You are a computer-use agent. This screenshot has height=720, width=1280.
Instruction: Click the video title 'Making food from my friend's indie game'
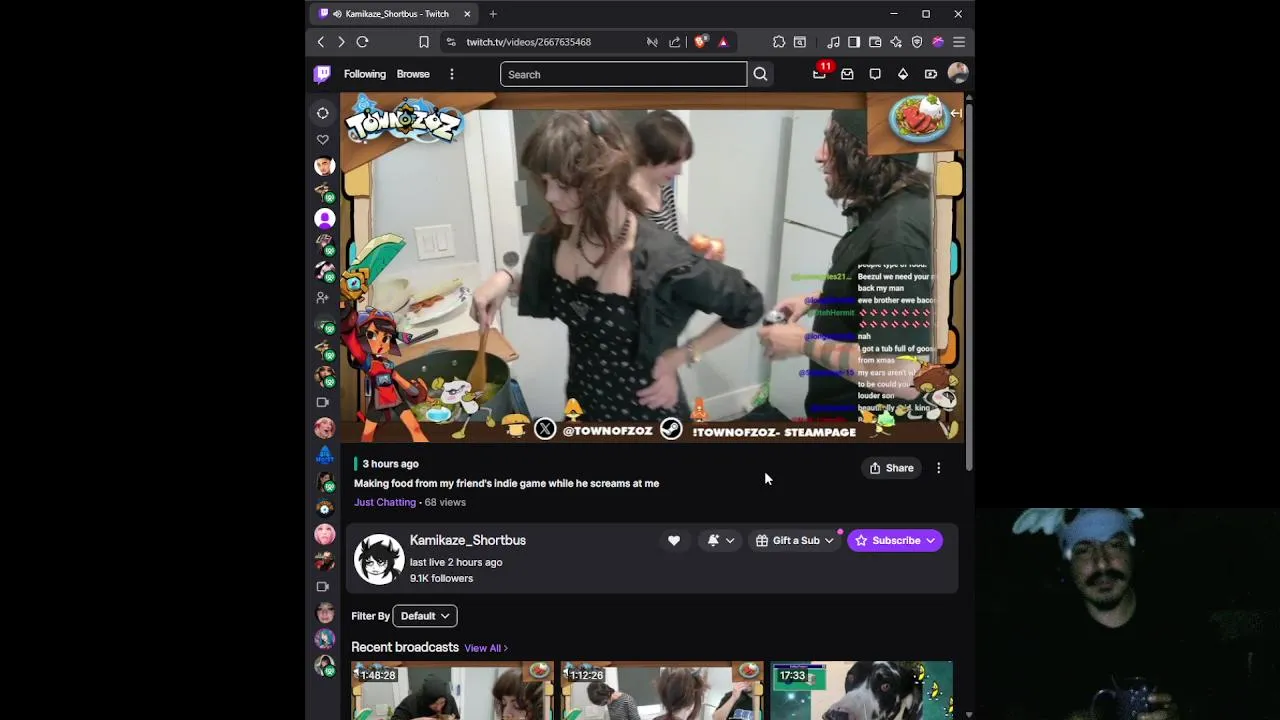point(506,483)
